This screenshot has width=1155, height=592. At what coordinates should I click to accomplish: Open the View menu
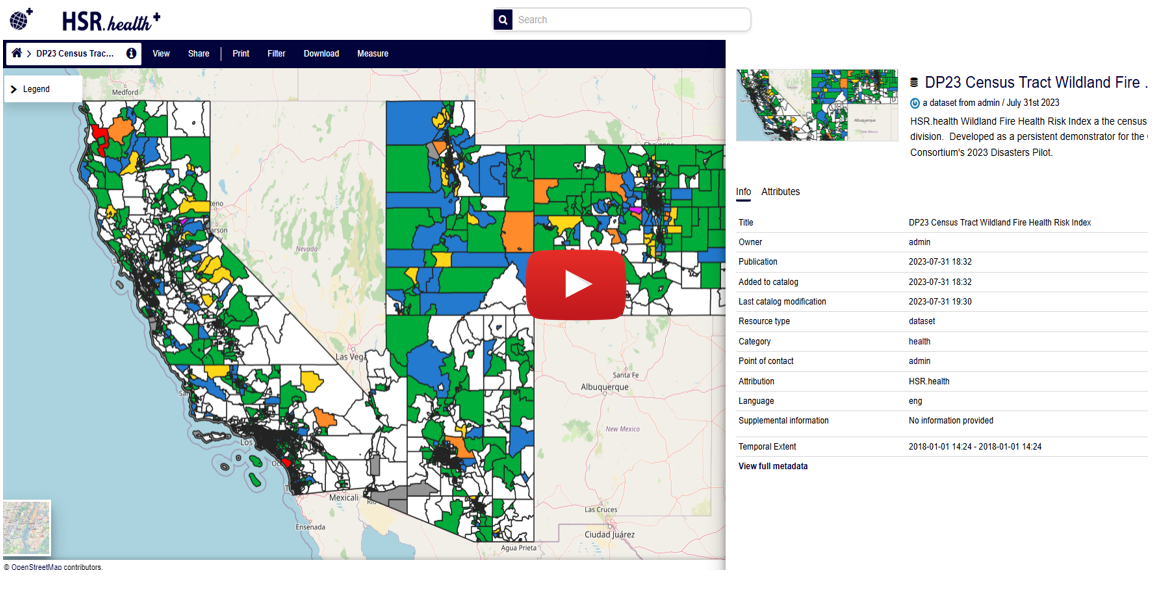160,54
